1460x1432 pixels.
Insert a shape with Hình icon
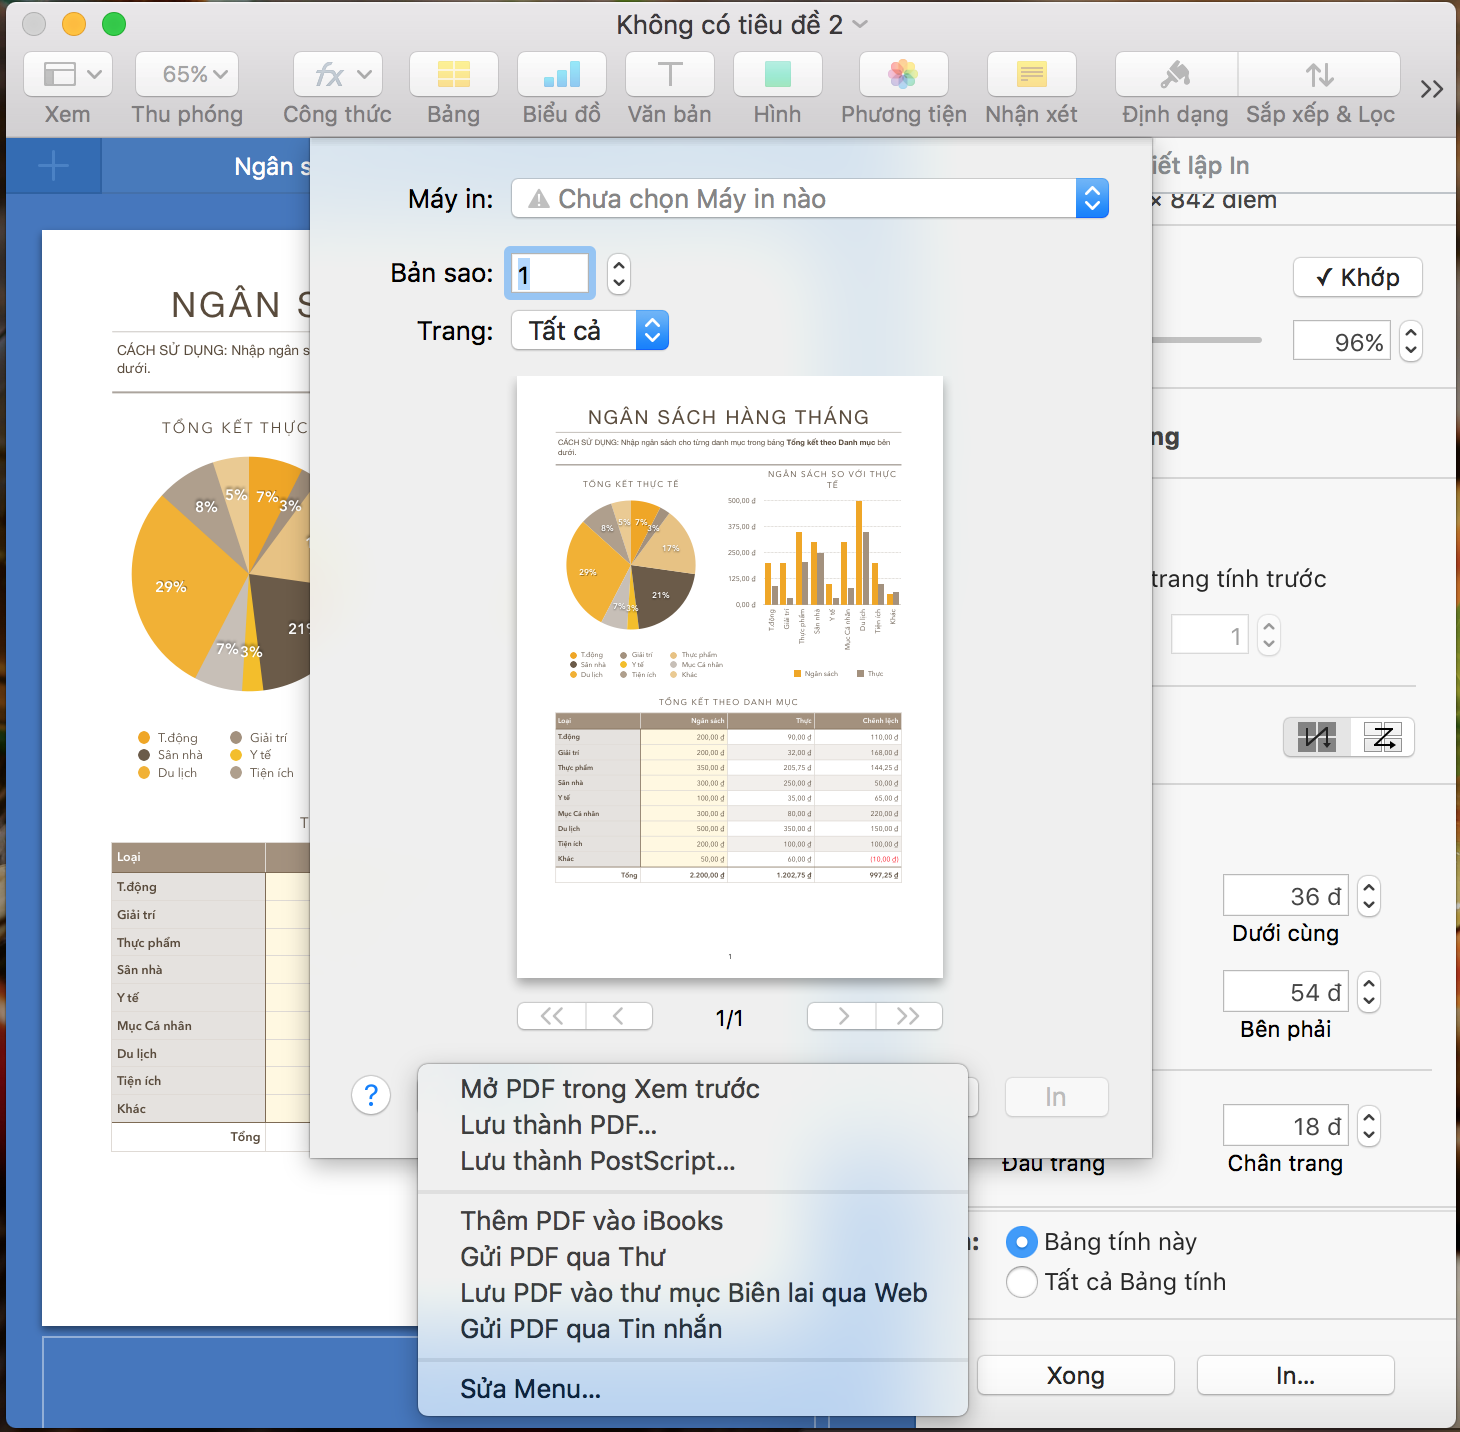pyautogui.click(x=778, y=75)
